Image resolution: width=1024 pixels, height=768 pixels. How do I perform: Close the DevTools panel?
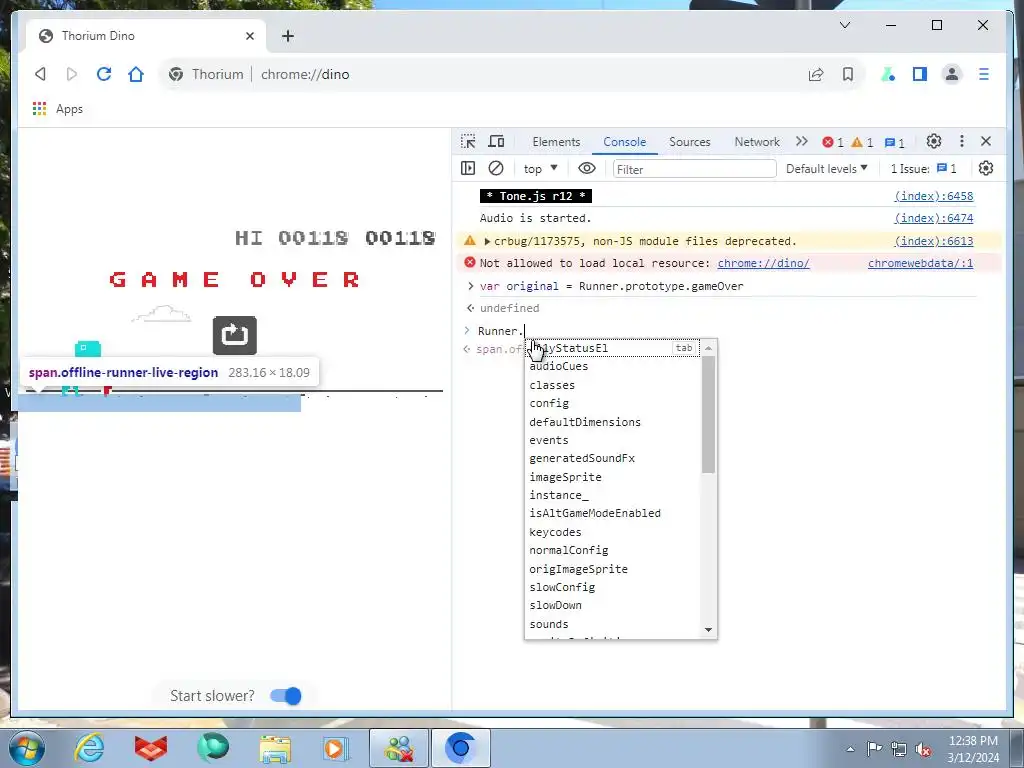point(986,141)
